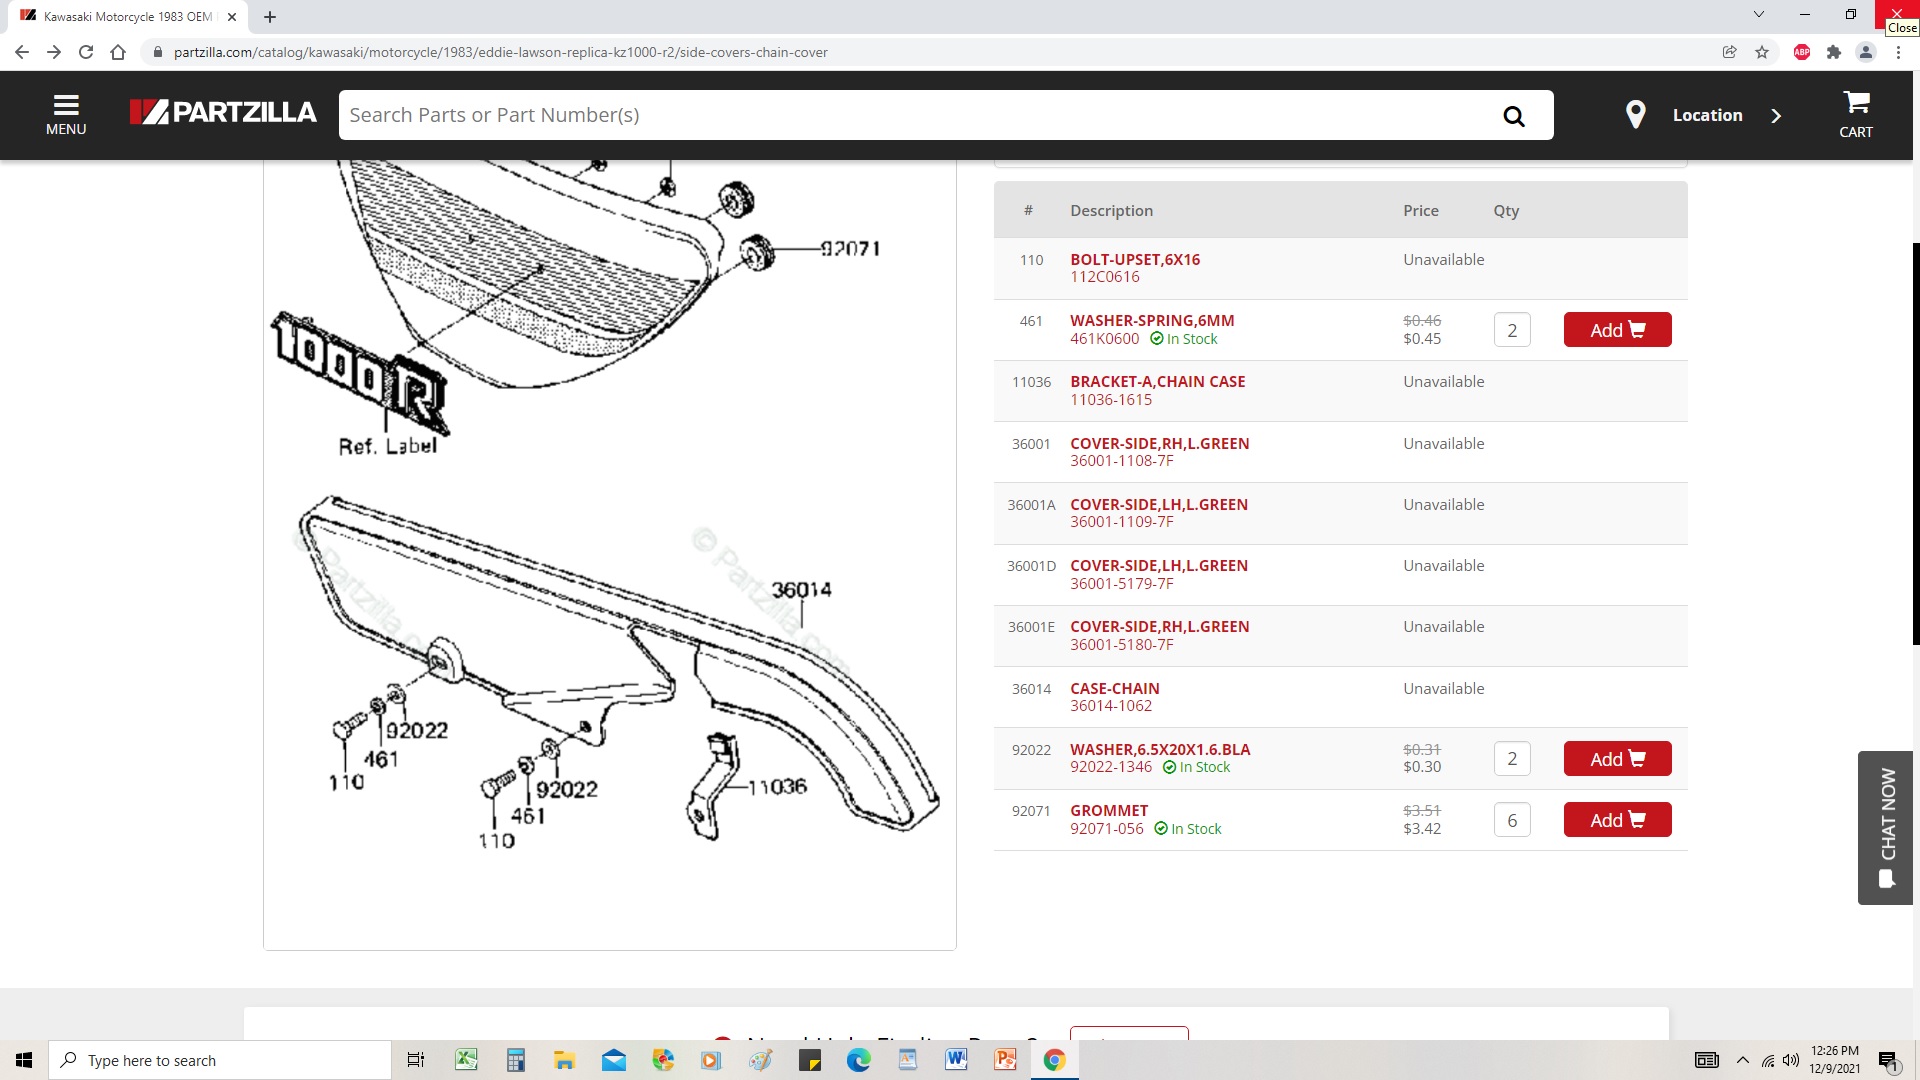Click the page vertical scrollbar
1920x1080 pixels.
tap(1915, 443)
